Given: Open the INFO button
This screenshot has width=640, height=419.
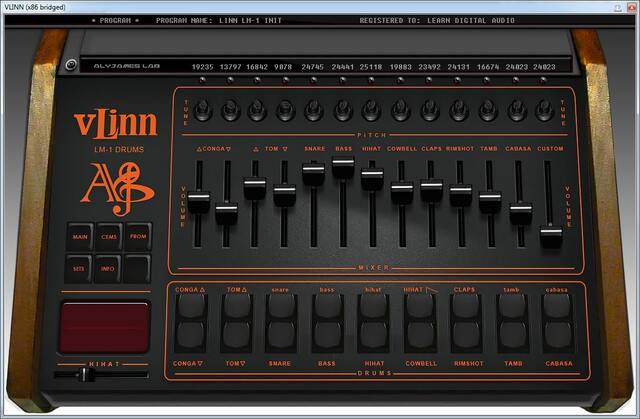Looking at the screenshot, I should tap(109, 268).
